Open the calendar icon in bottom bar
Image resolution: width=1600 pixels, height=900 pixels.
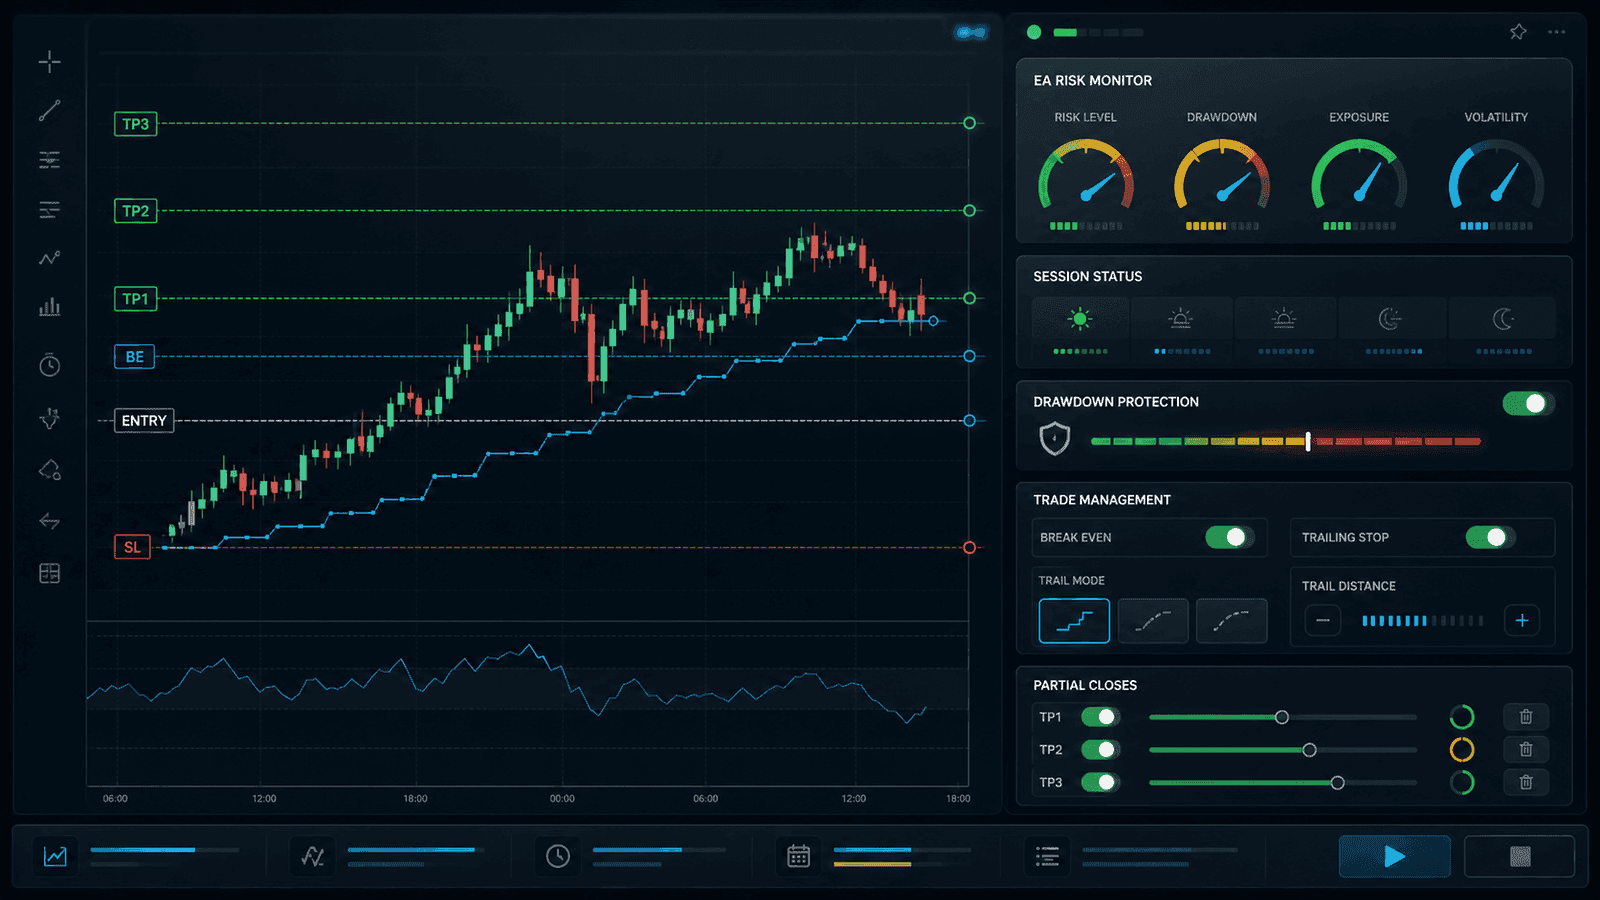click(798, 856)
